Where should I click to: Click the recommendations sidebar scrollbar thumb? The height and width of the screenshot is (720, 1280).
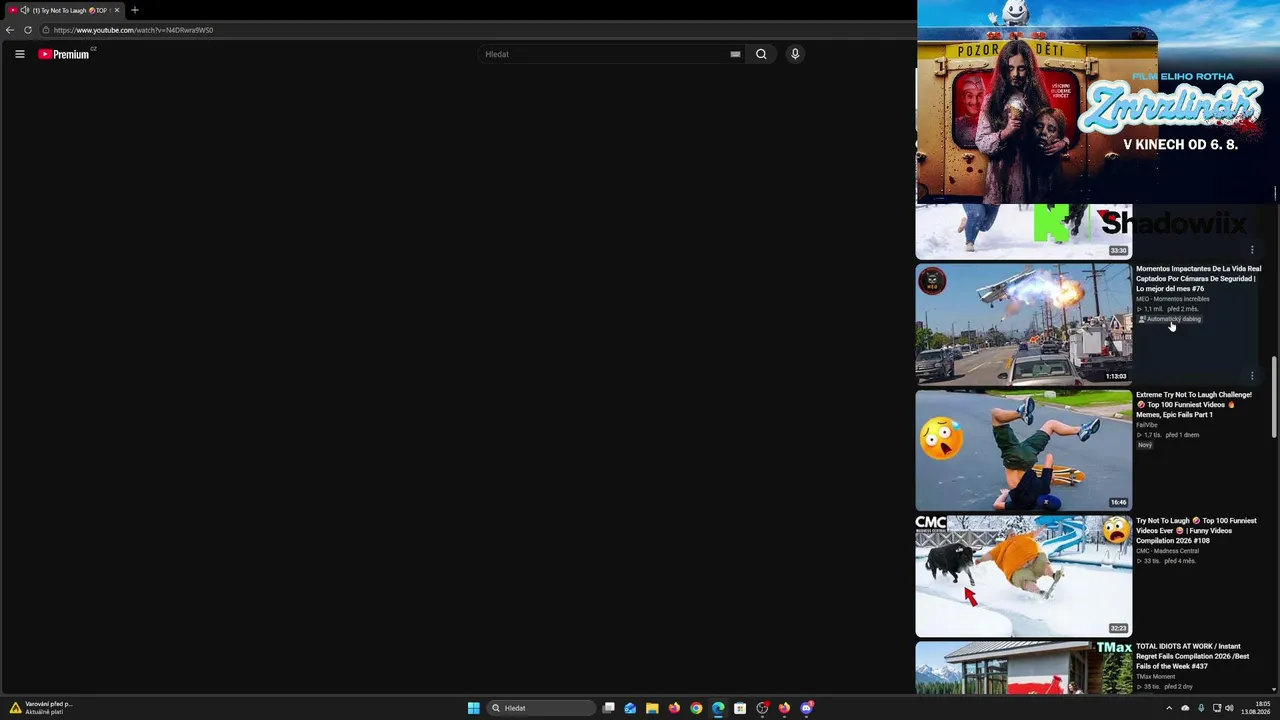(1274, 397)
